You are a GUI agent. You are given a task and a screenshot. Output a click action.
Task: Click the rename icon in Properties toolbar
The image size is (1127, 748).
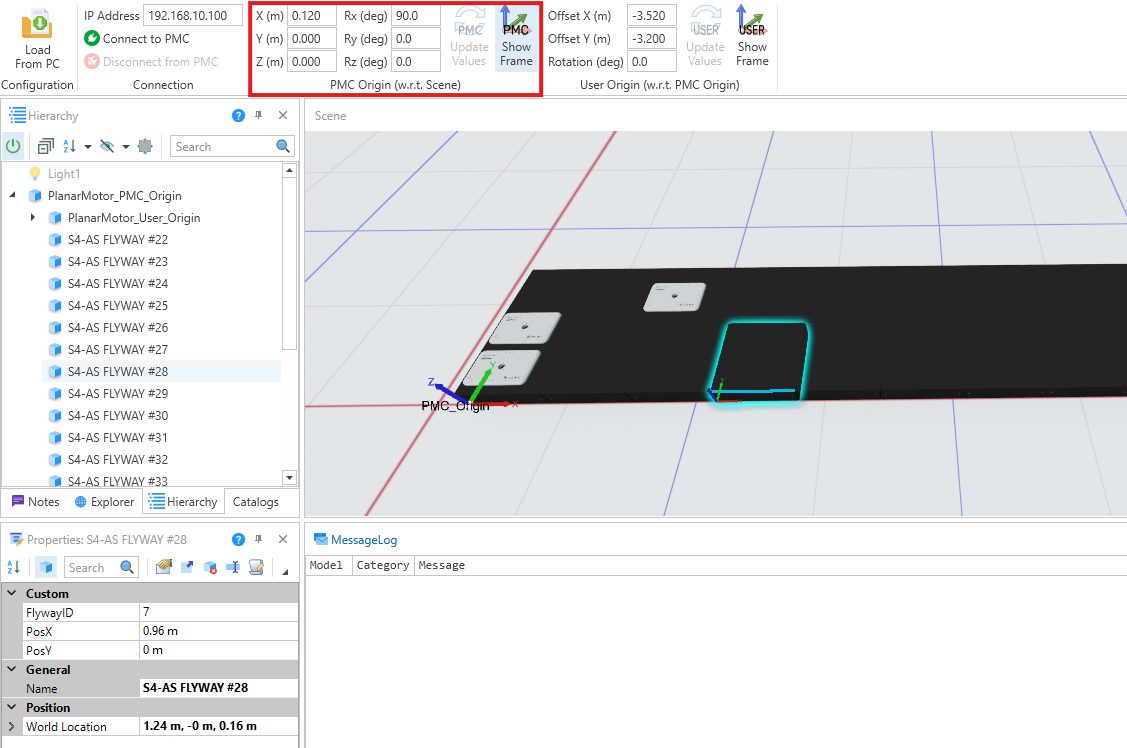click(233, 567)
